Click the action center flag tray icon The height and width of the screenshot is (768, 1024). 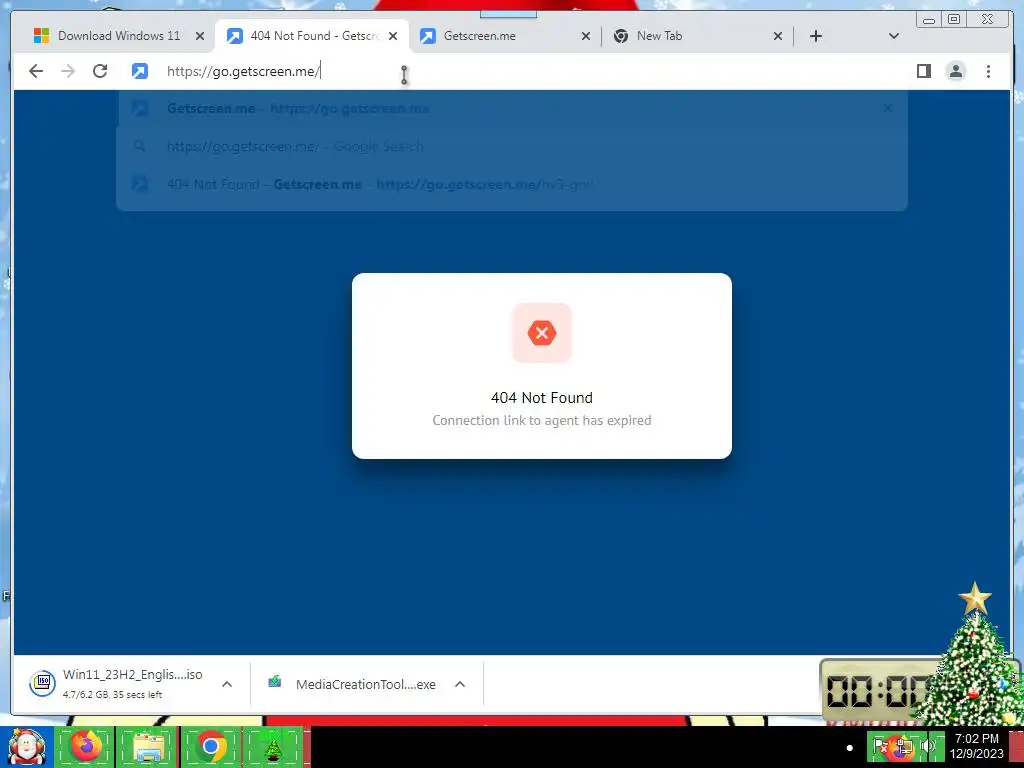880,746
